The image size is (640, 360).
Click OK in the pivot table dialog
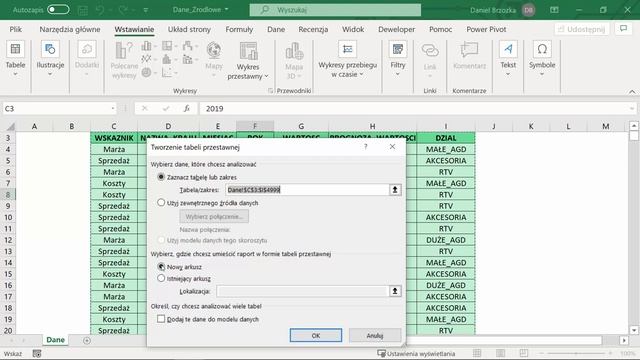316,336
